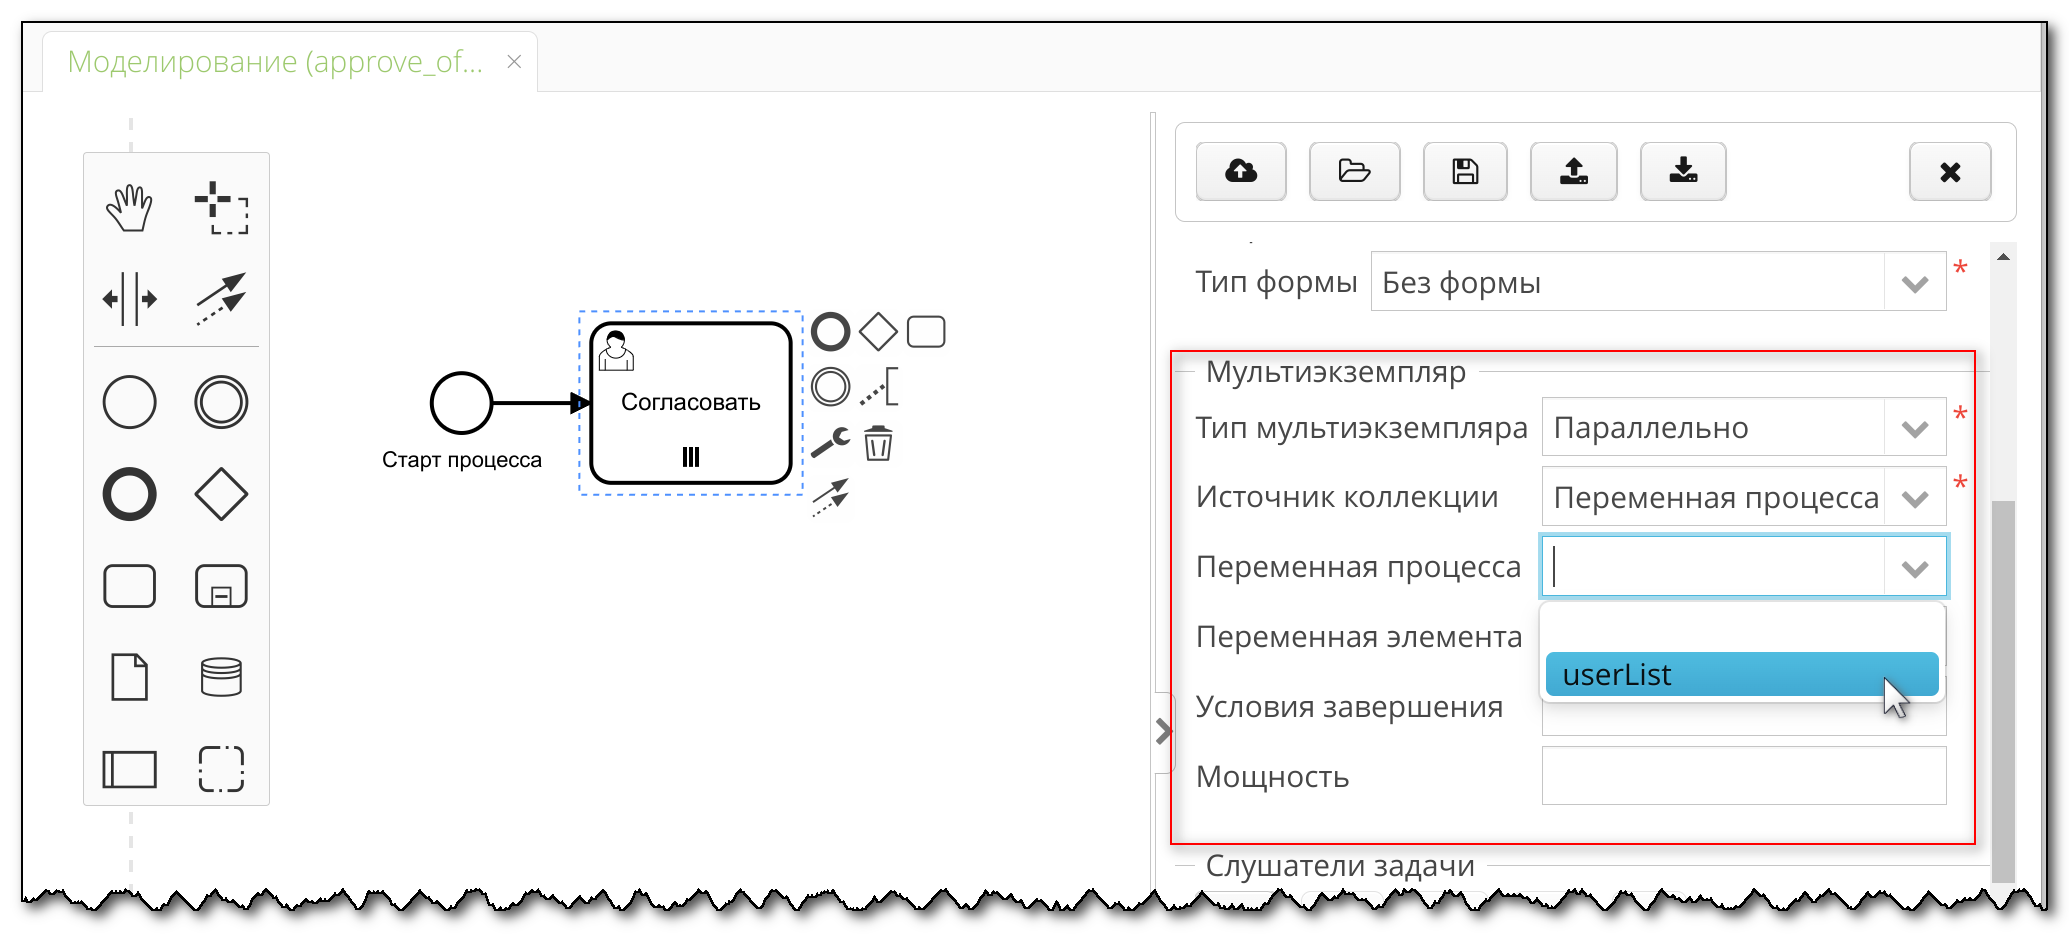
Task: Choose the space tool
Action: (x=130, y=297)
